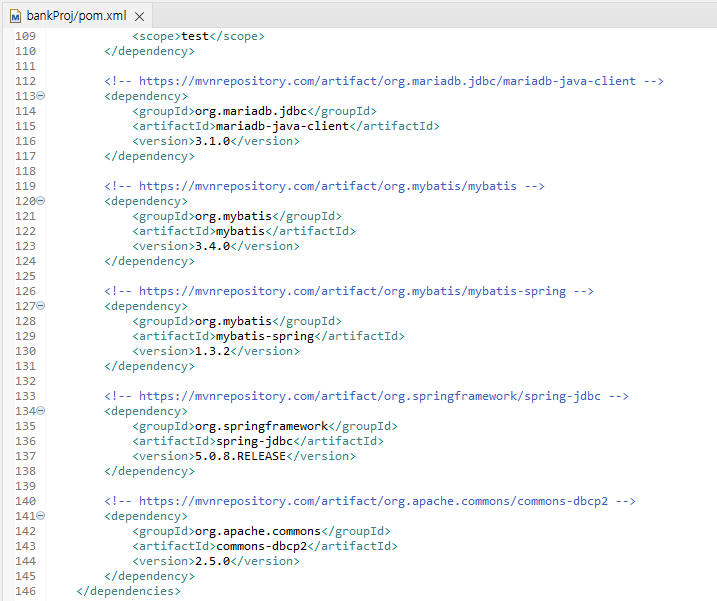
Task: Collapse the dependency block at line 127
Action: pos(41,306)
